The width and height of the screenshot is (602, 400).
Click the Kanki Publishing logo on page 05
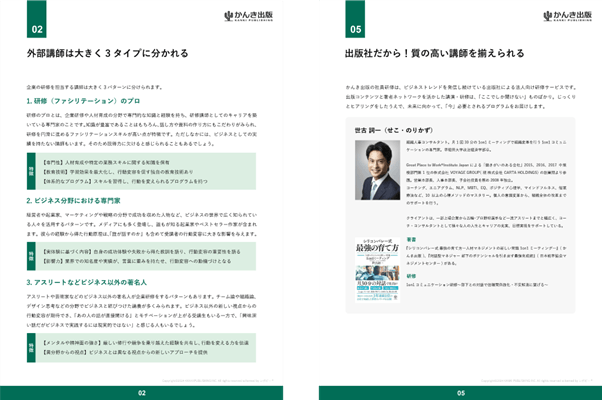567,16
